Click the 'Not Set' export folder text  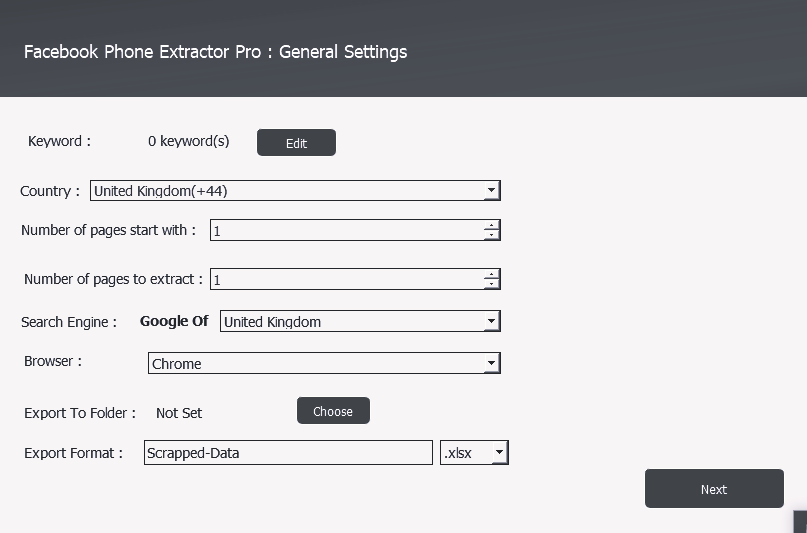click(x=179, y=413)
